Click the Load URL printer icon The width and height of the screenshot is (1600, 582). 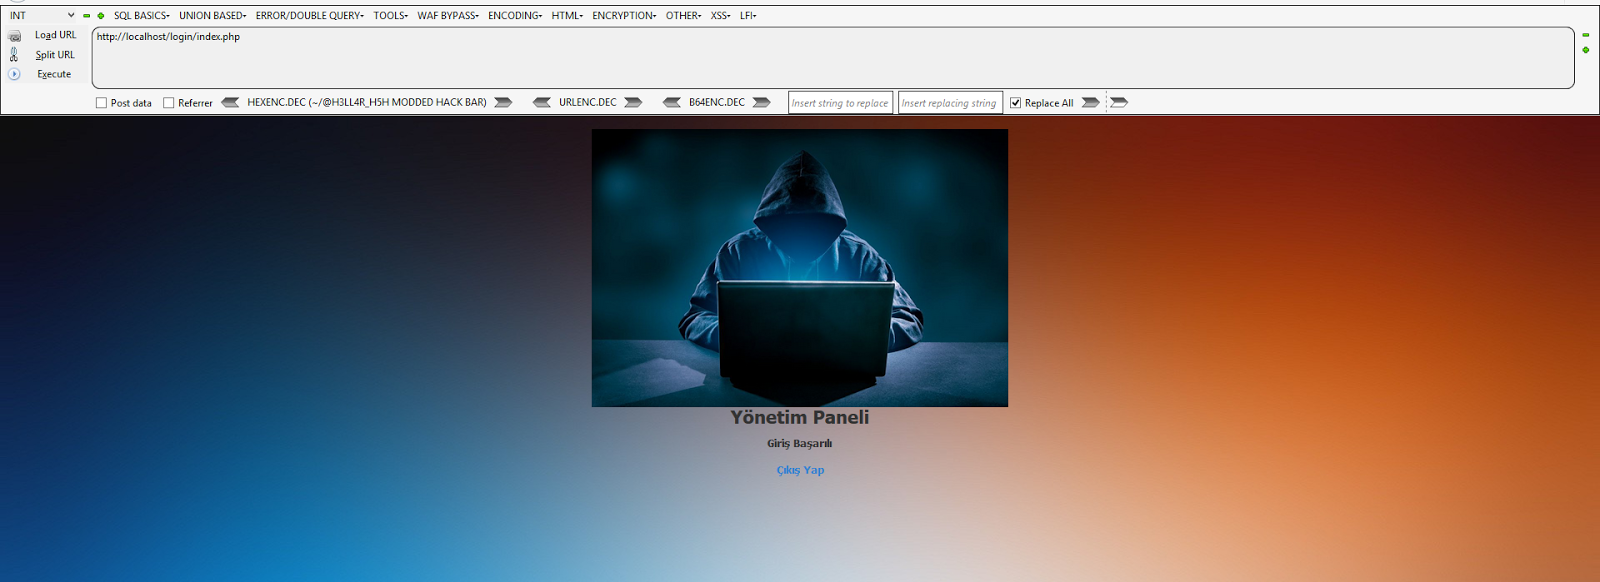(x=14, y=35)
